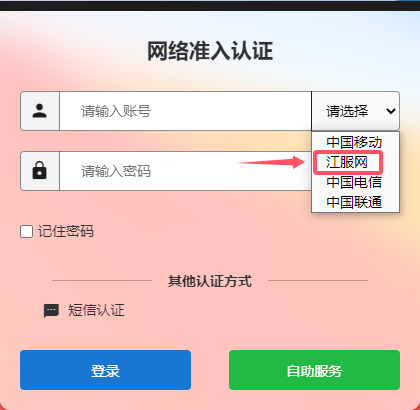Click the user silhouette icon beside account field
Image resolution: width=420 pixels, height=410 pixels.
point(40,111)
